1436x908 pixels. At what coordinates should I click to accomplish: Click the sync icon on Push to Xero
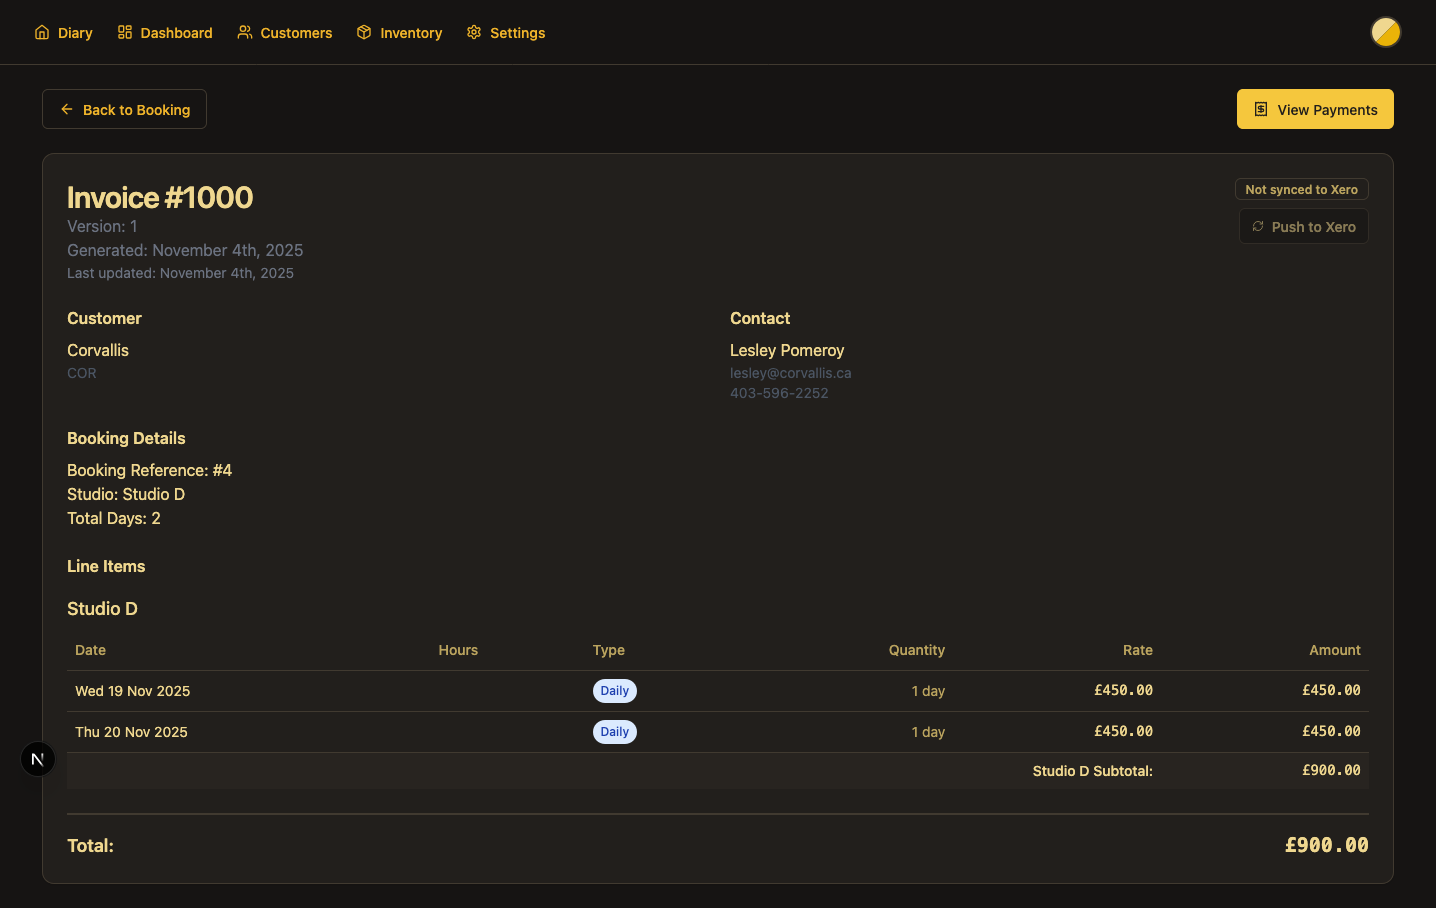click(x=1257, y=226)
